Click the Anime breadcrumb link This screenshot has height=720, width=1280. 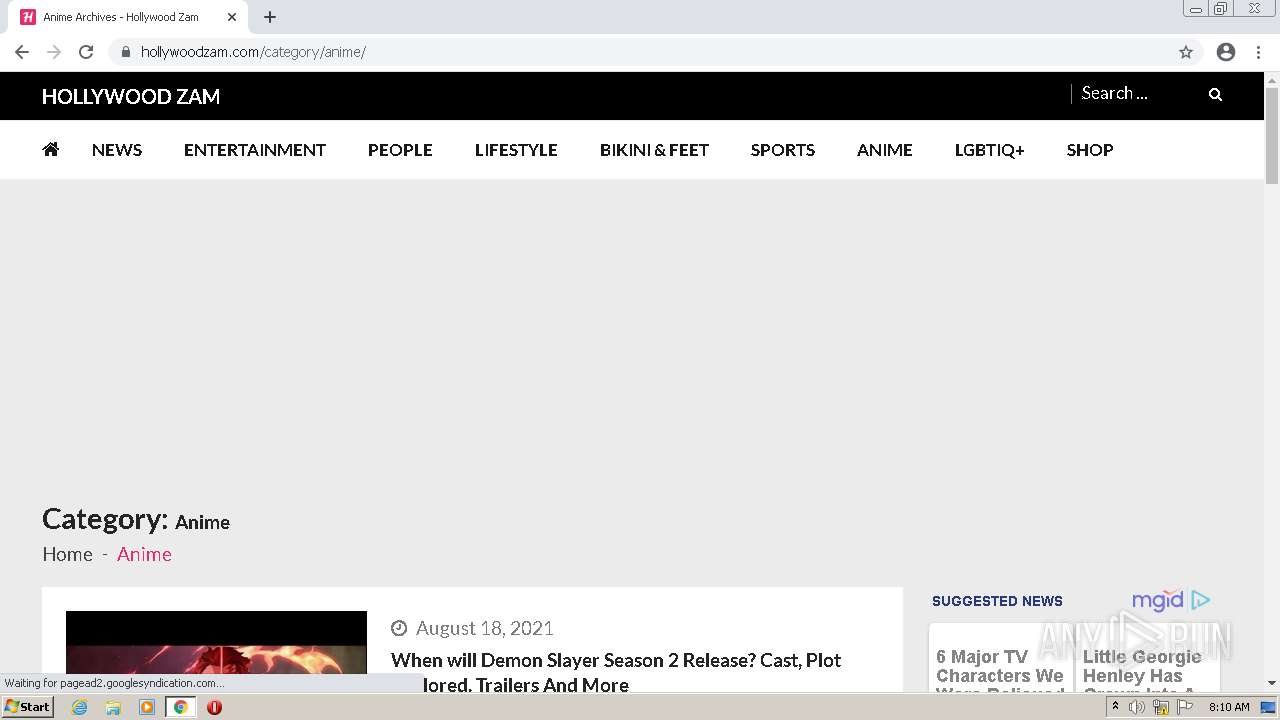[x=144, y=554]
